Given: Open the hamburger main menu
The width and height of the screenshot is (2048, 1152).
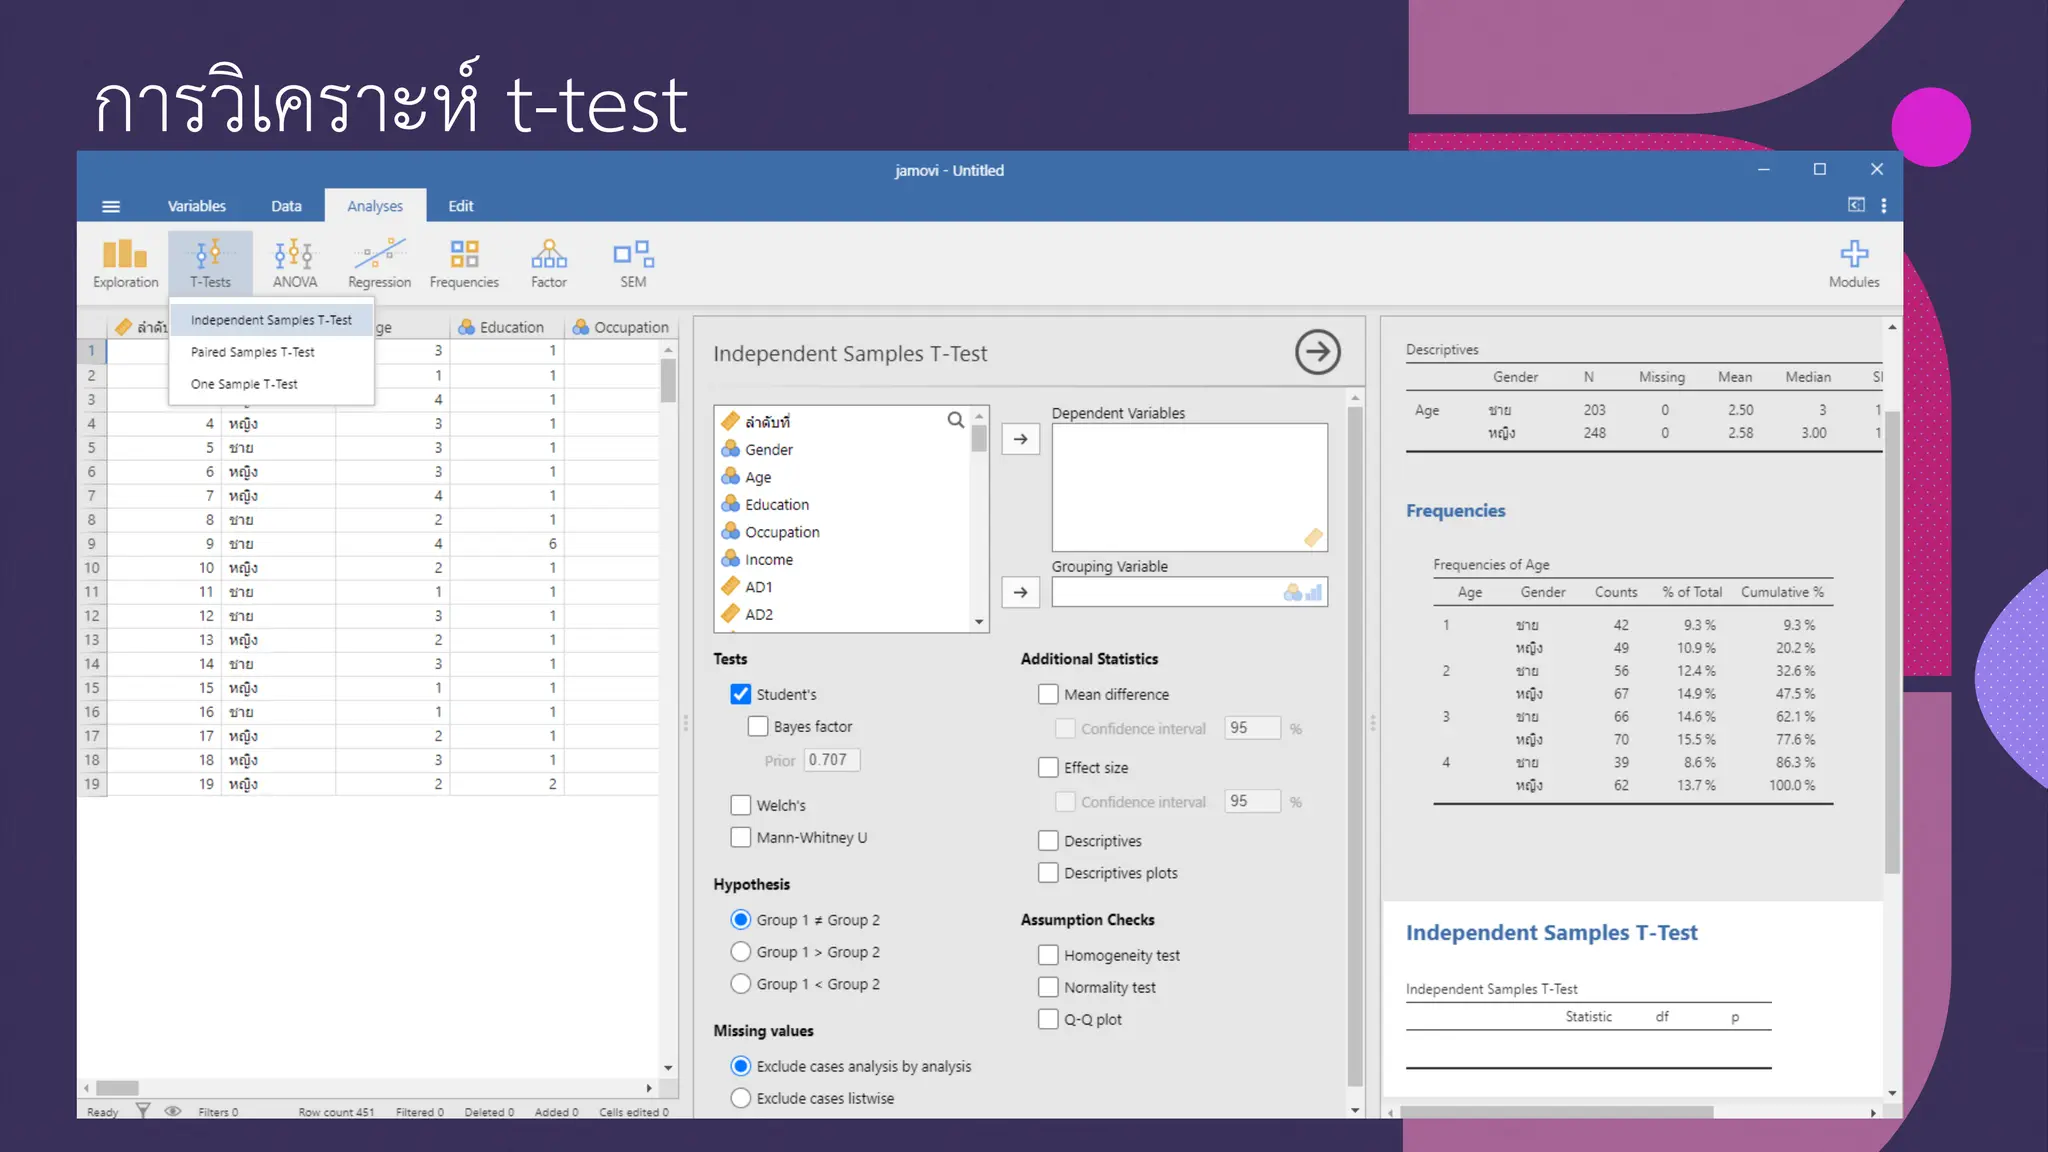Looking at the screenshot, I should pos(111,206).
